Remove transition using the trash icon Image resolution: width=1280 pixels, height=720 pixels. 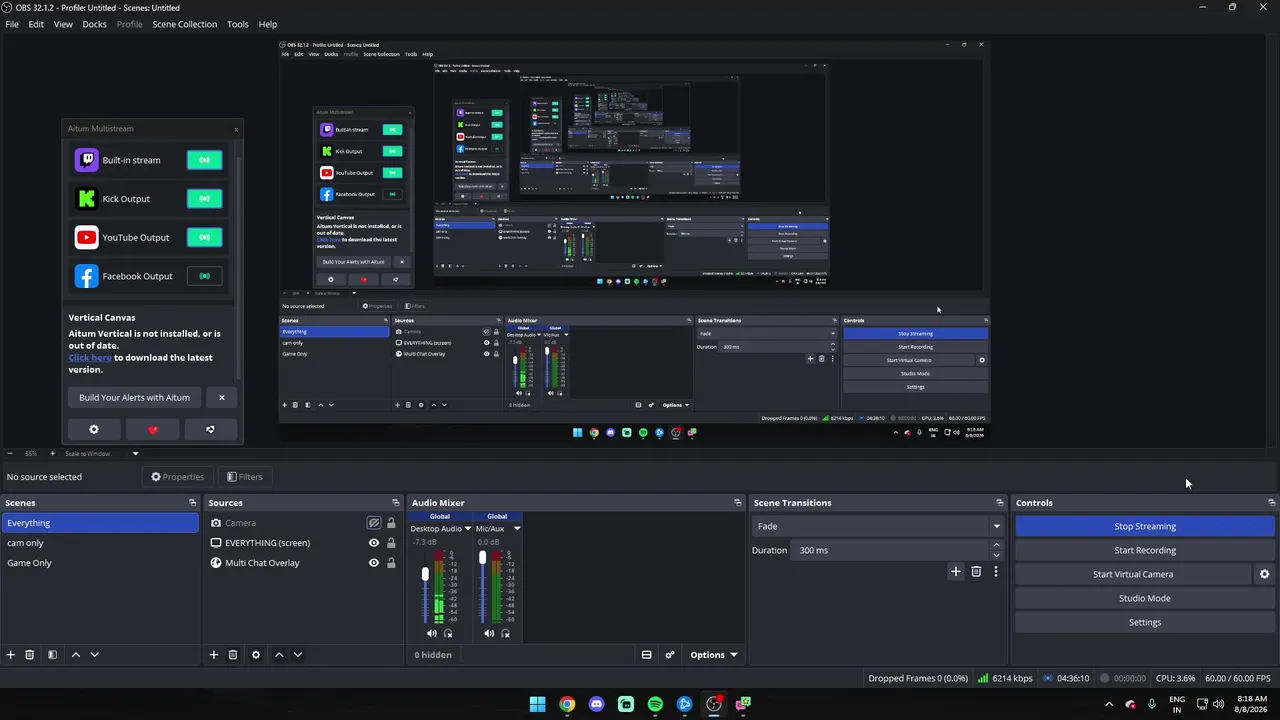[x=976, y=572]
